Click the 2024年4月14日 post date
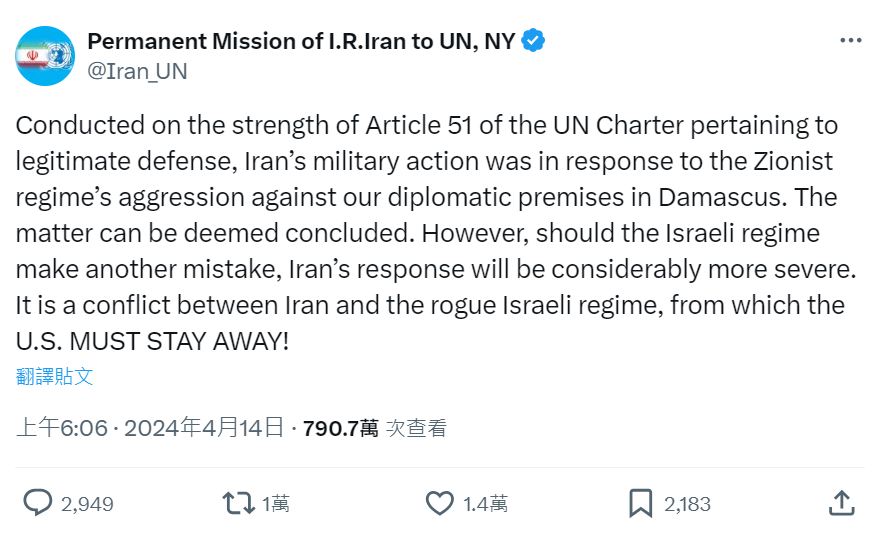877x533 pixels. (204, 428)
